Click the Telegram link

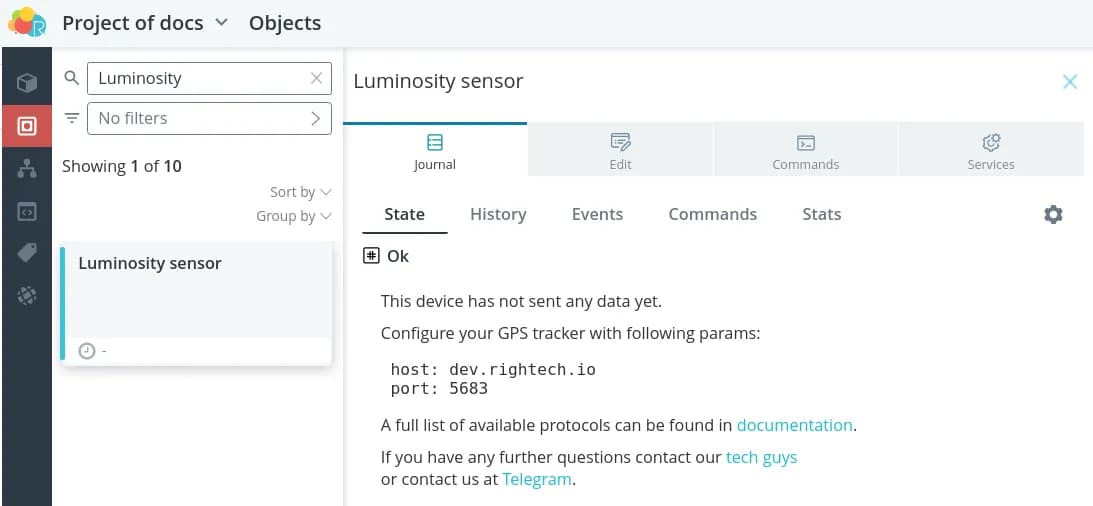(537, 479)
